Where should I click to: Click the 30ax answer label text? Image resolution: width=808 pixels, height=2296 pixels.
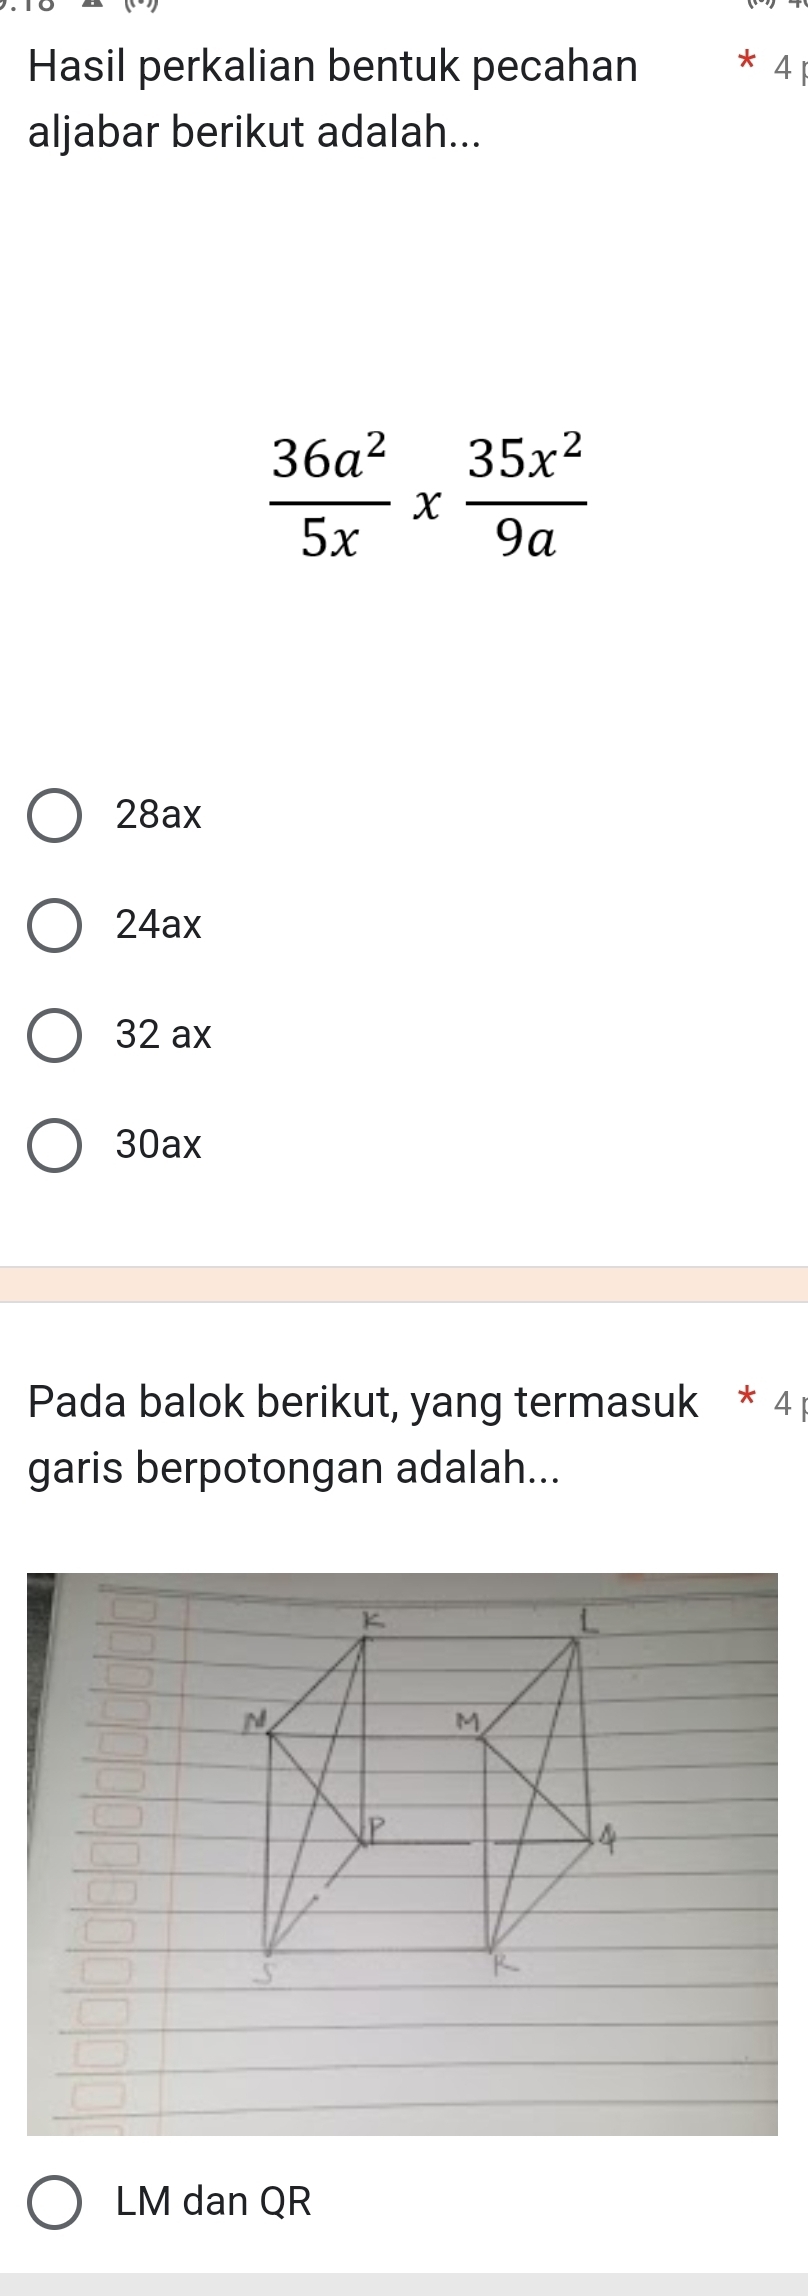[159, 1144]
